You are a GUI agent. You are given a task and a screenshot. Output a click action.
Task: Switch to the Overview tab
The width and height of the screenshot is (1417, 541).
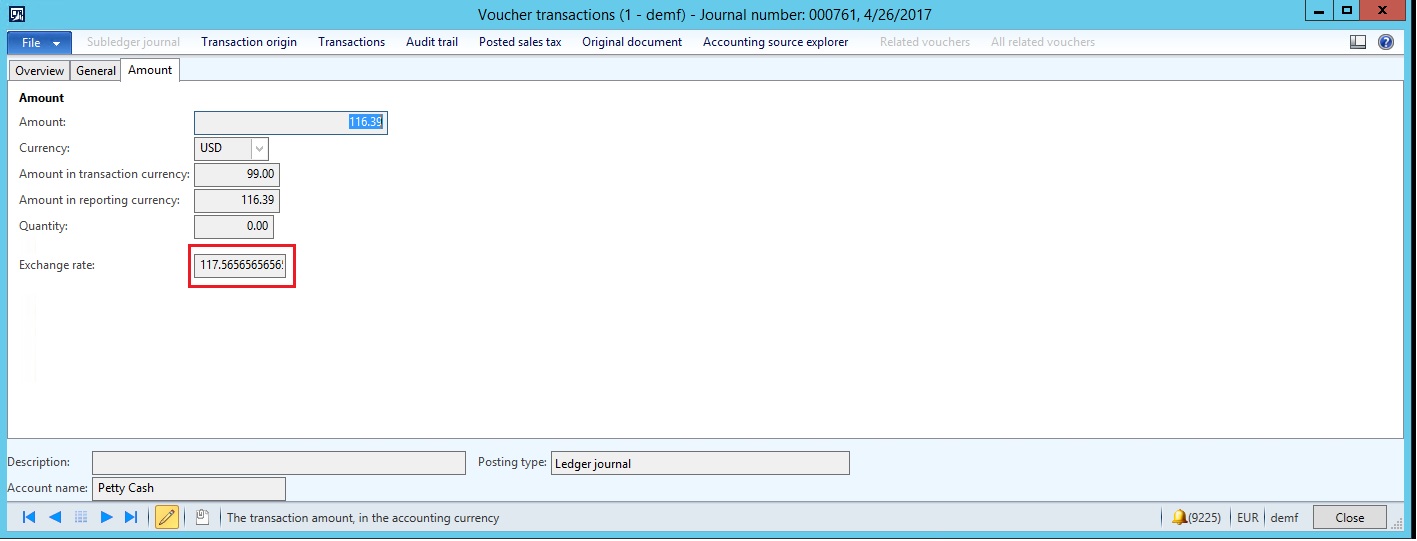[40, 71]
